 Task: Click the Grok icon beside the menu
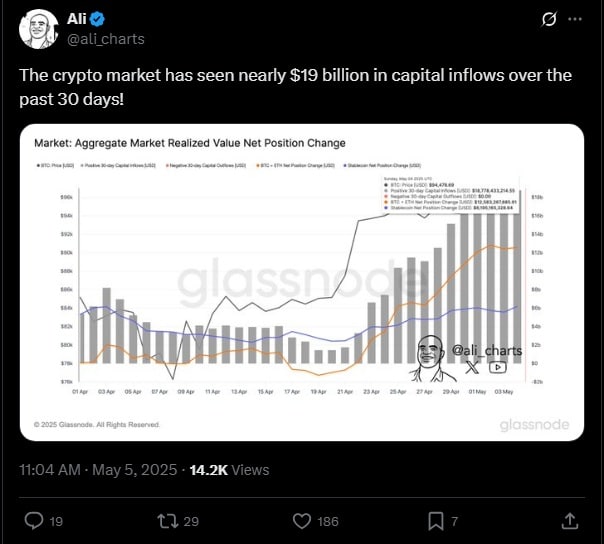pyautogui.click(x=549, y=19)
